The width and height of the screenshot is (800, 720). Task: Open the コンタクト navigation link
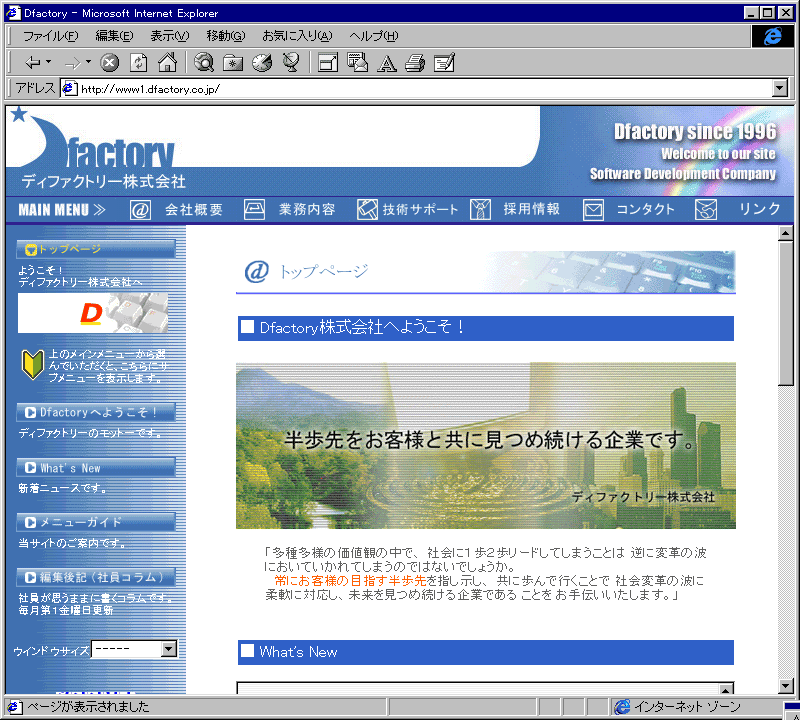[645, 210]
